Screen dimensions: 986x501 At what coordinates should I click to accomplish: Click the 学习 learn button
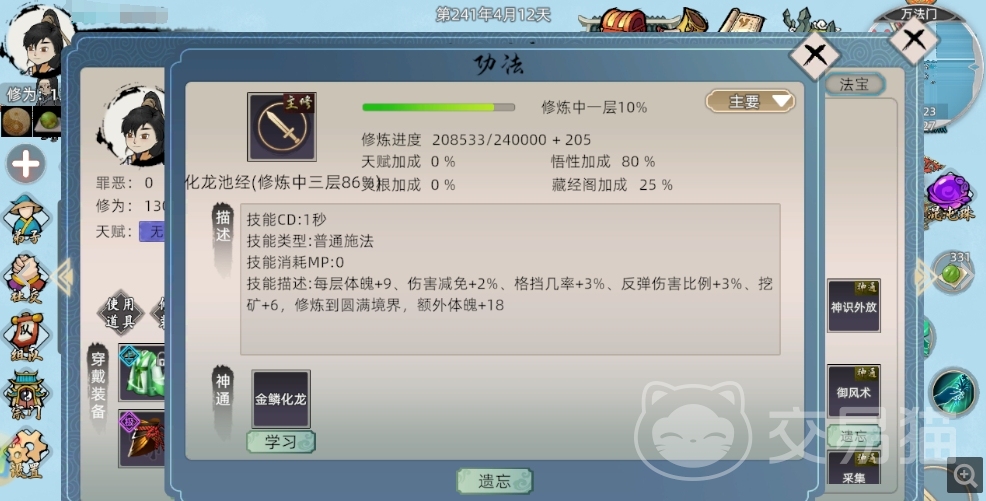(280, 441)
